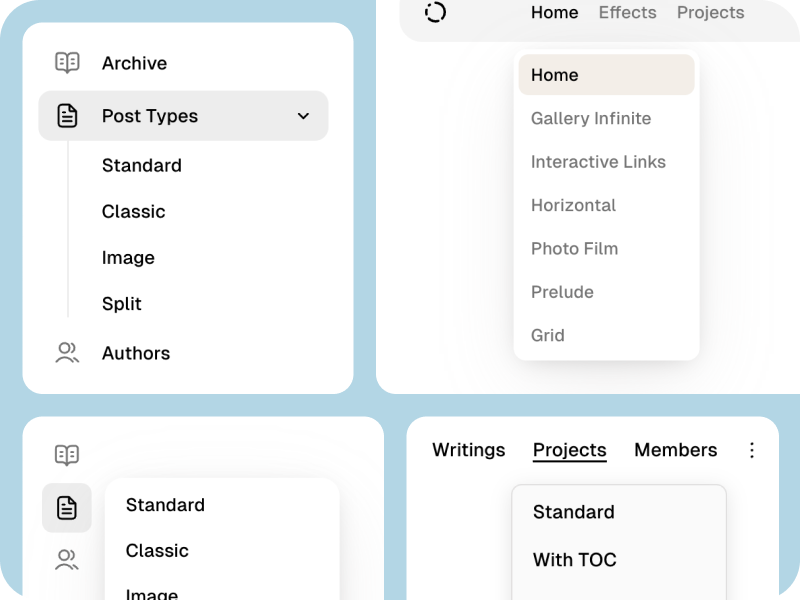Select Prelude from the dropdown
Image resolution: width=800 pixels, height=600 pixels.
562,292
